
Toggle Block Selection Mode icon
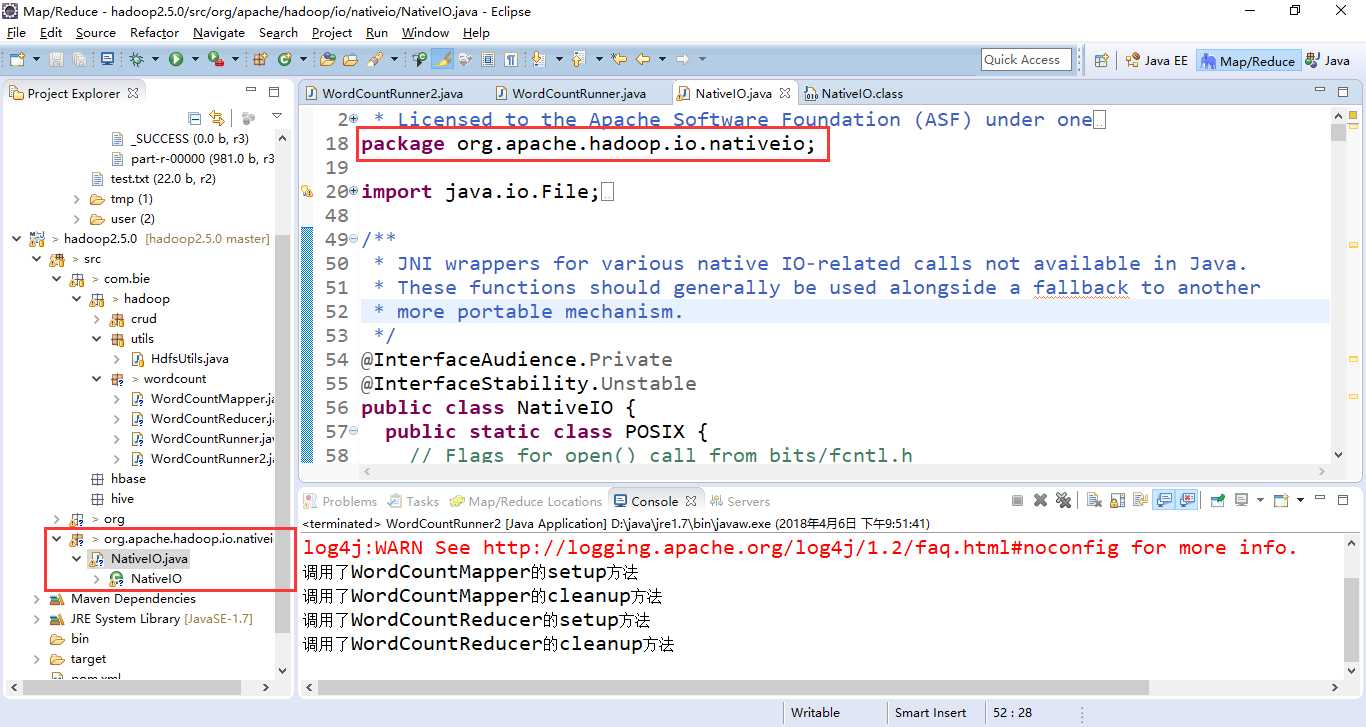point(488,60)
